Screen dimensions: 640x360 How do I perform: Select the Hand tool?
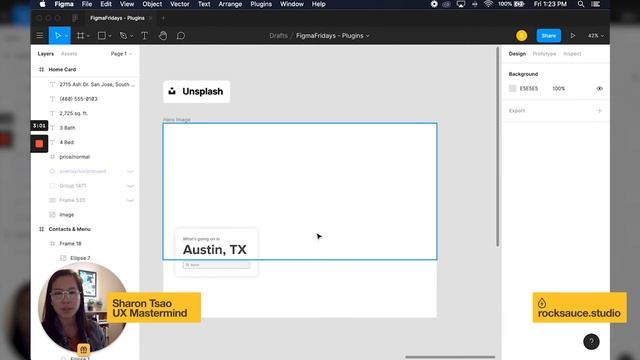[x=163, y=36]
